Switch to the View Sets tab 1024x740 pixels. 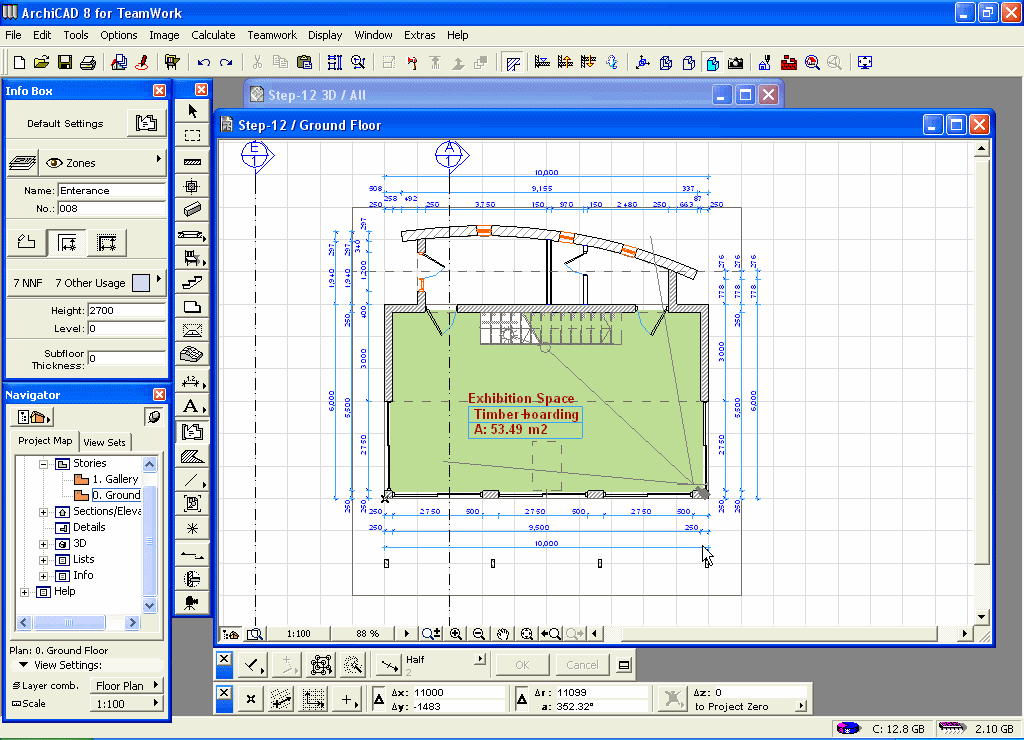point(104,442)
